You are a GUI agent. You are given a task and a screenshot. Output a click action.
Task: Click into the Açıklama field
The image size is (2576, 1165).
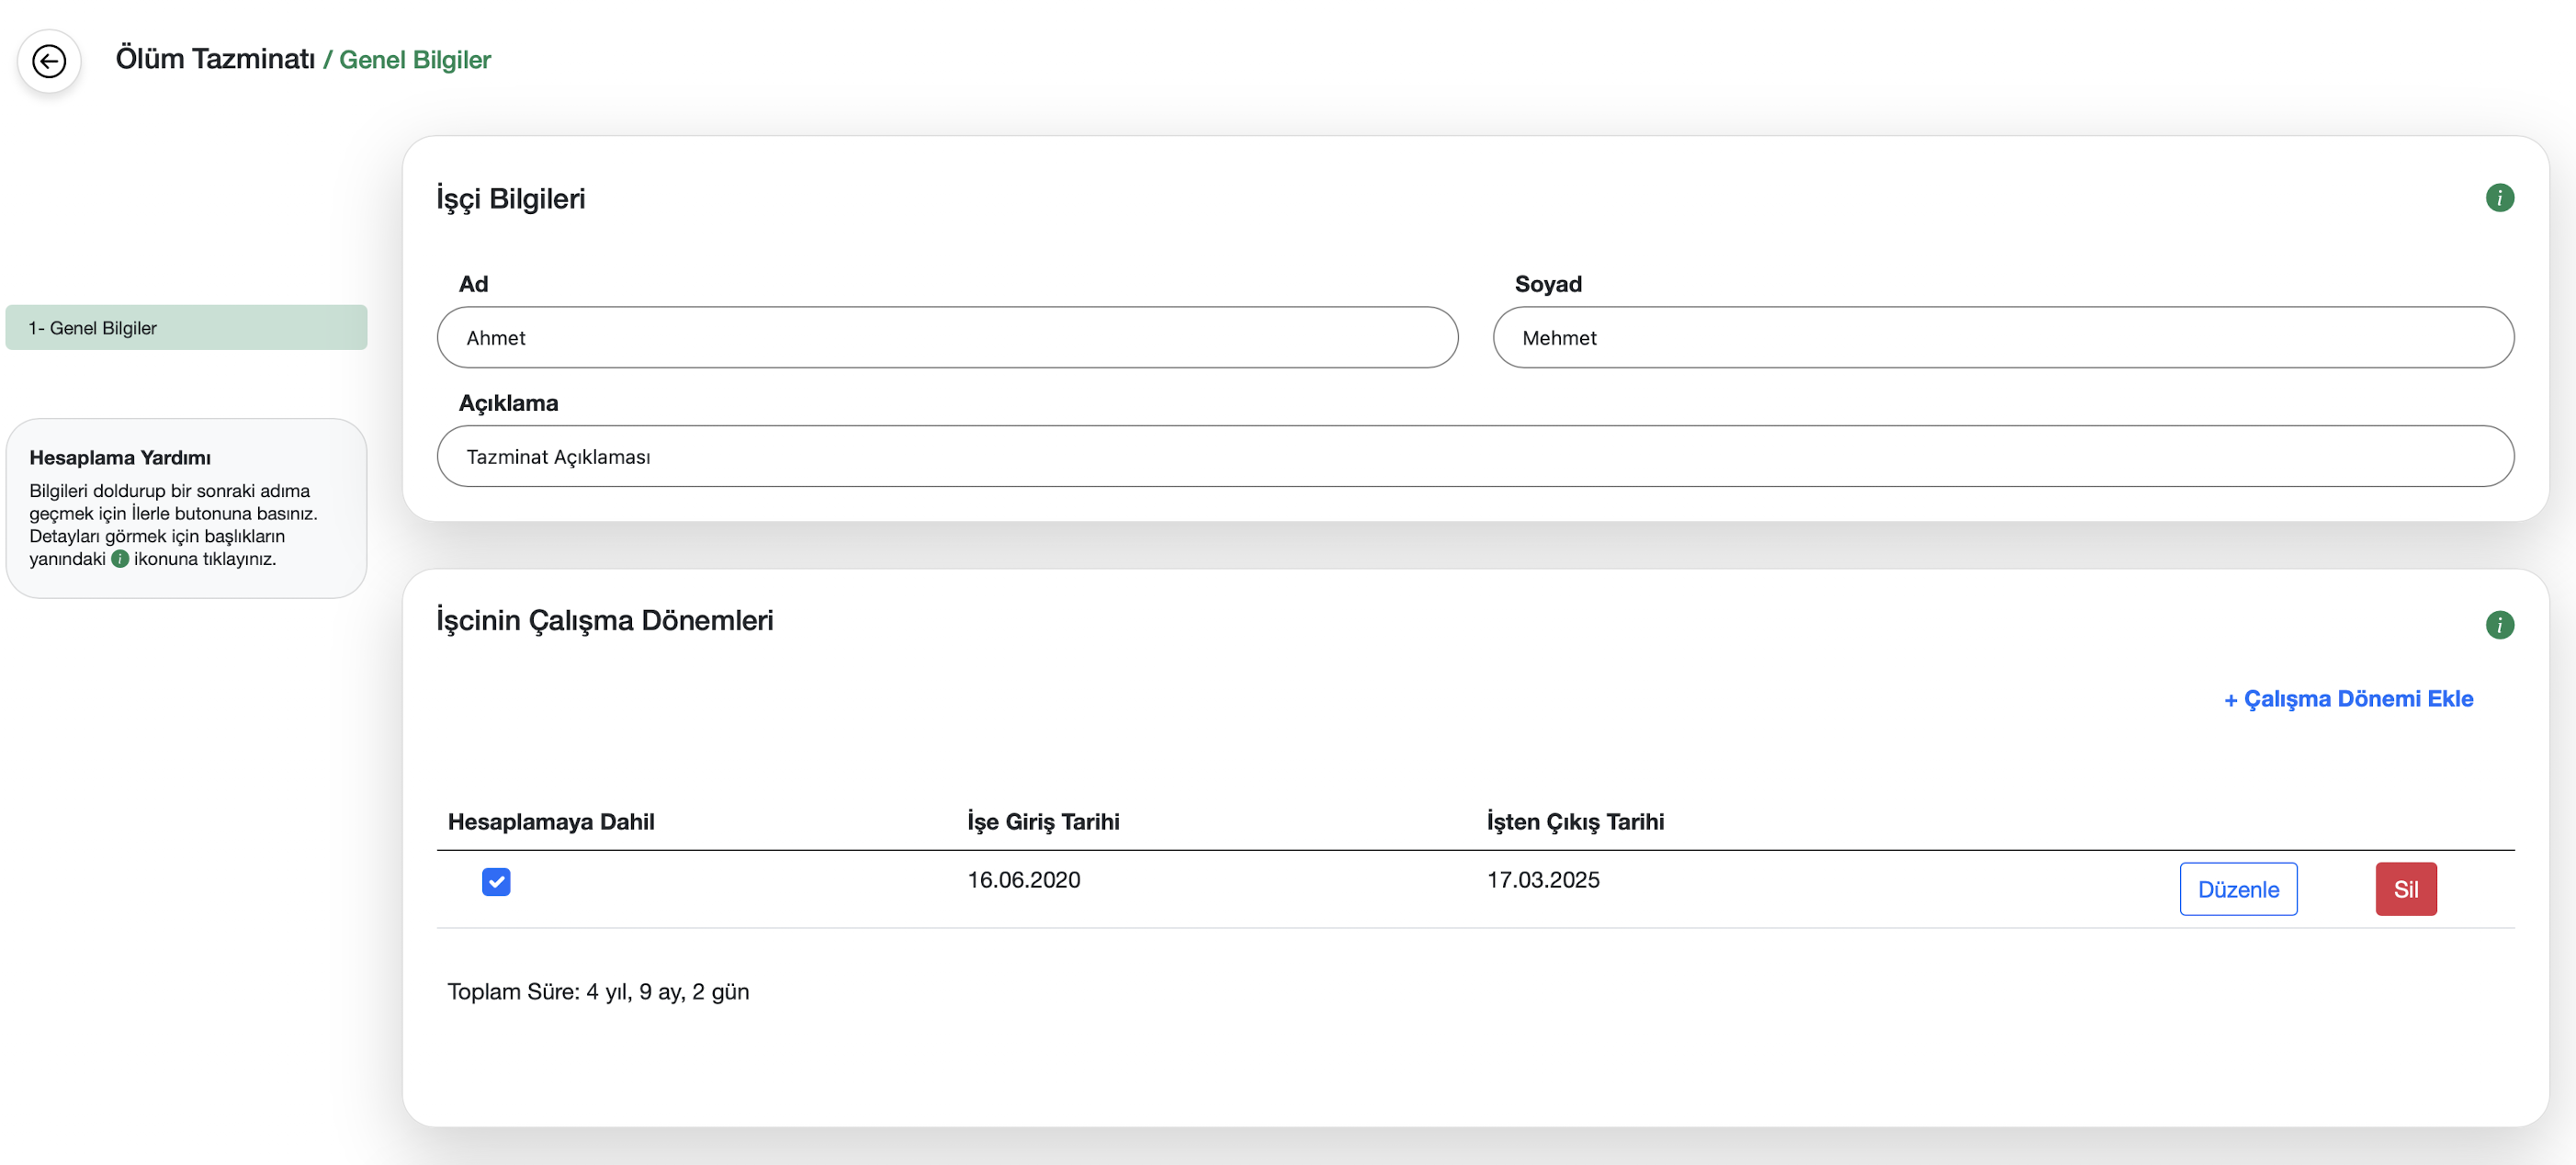(x=1475, y=457)
